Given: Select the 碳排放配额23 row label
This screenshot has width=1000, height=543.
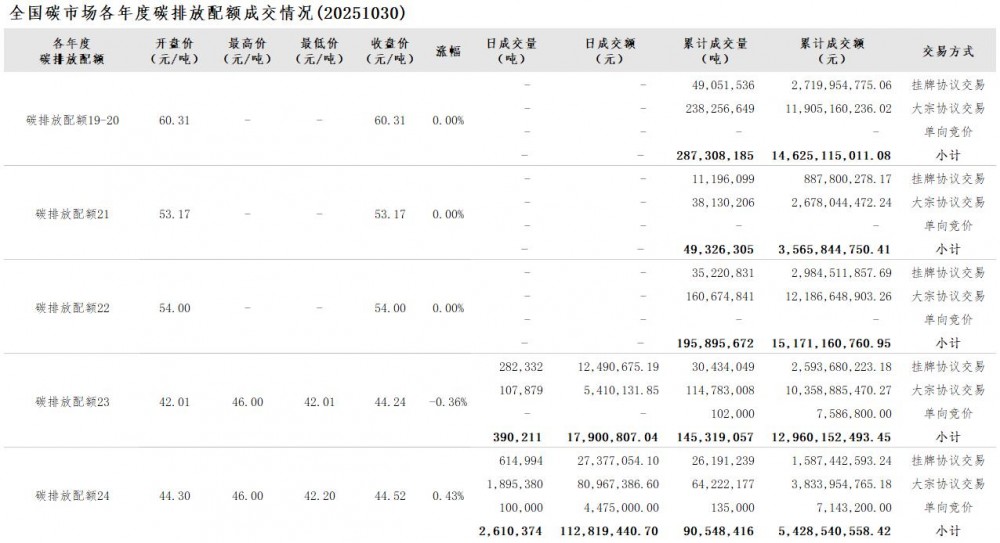Looking at the screenshot, I should click(72, 402).
